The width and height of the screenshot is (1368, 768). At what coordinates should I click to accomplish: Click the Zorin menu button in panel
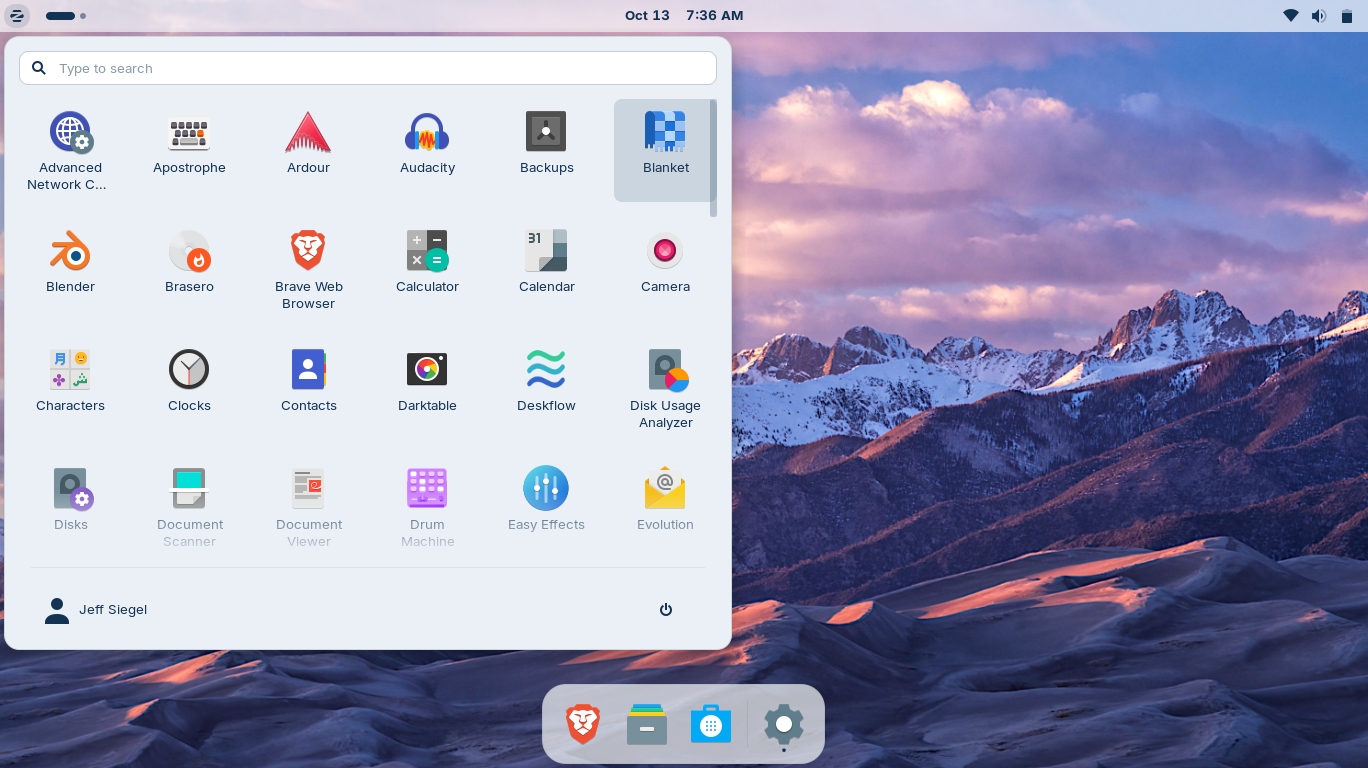coord(17,15)
